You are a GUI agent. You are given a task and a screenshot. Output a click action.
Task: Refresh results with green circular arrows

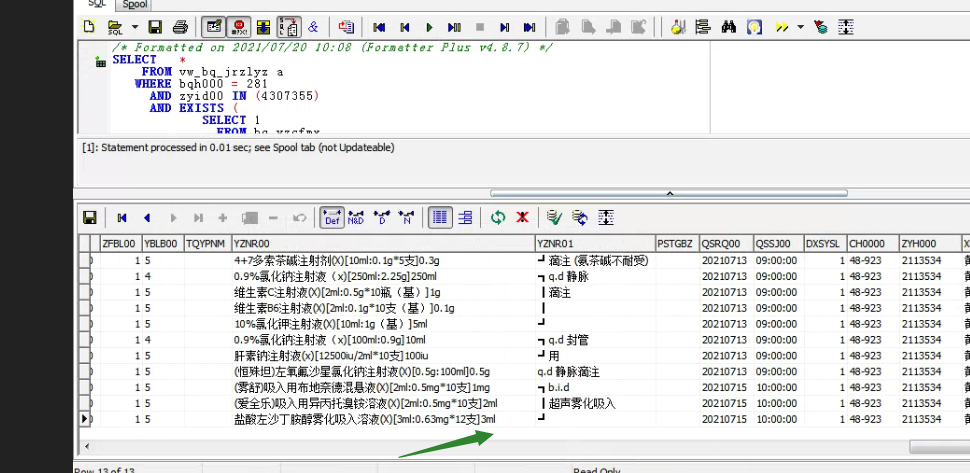pos(498,218)
